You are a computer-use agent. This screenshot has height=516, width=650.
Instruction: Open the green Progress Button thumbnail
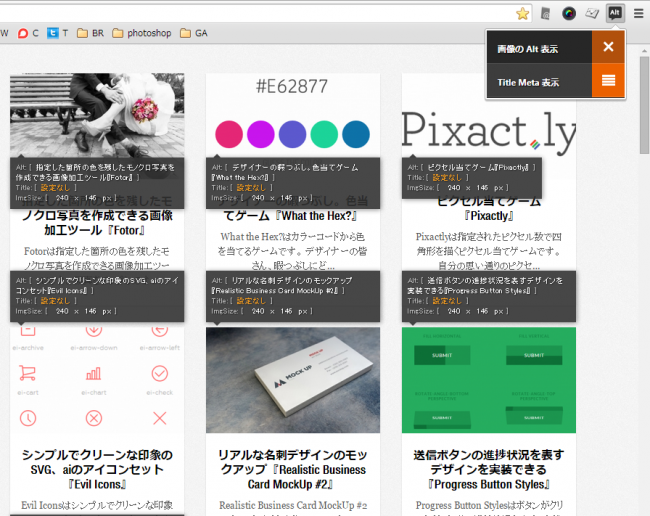489,380
